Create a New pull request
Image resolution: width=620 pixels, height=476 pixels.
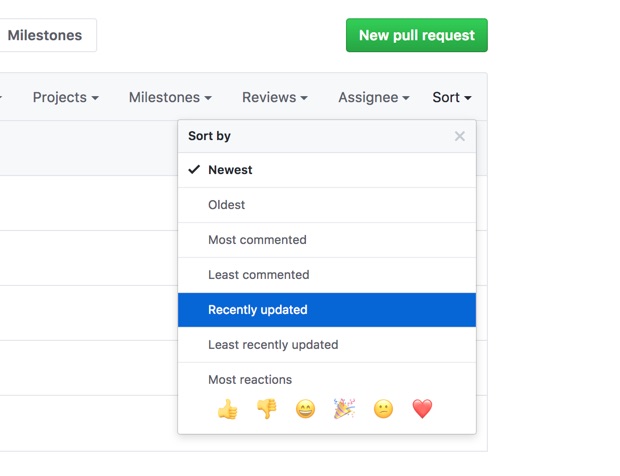click(417, 35)
